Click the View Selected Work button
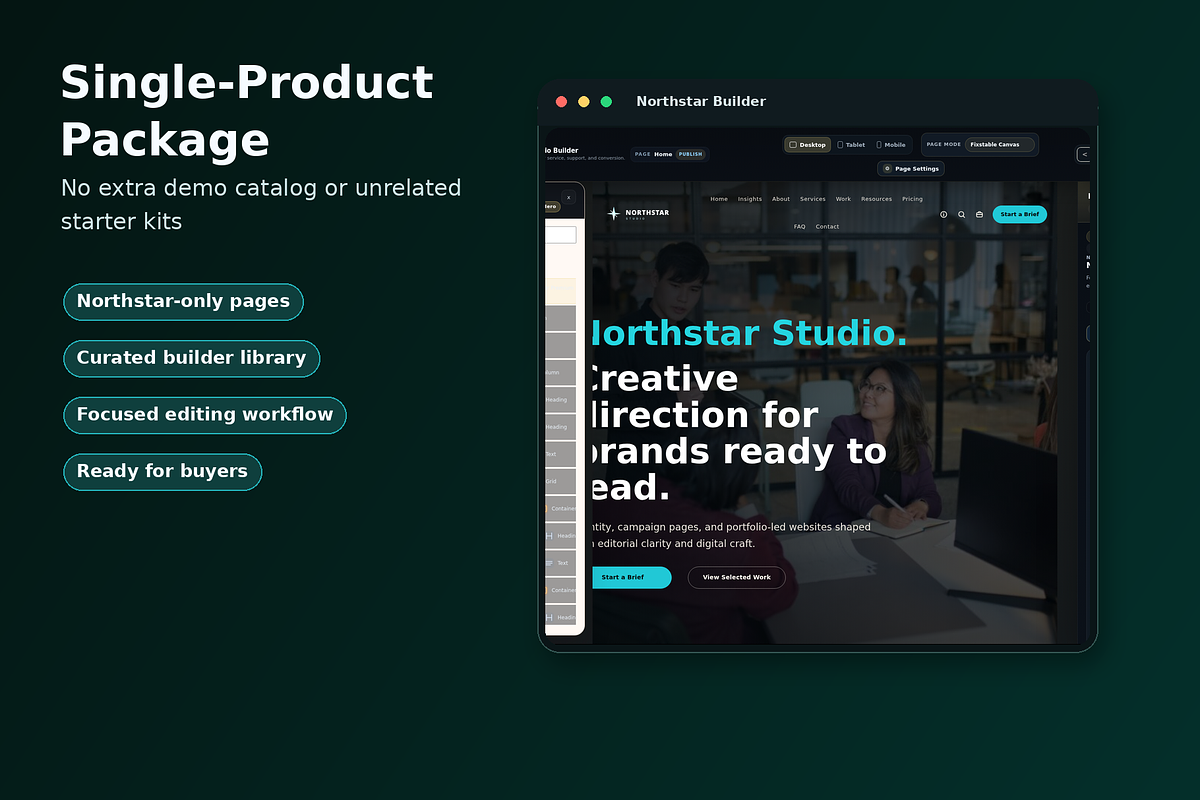 [x=736, y=577]
